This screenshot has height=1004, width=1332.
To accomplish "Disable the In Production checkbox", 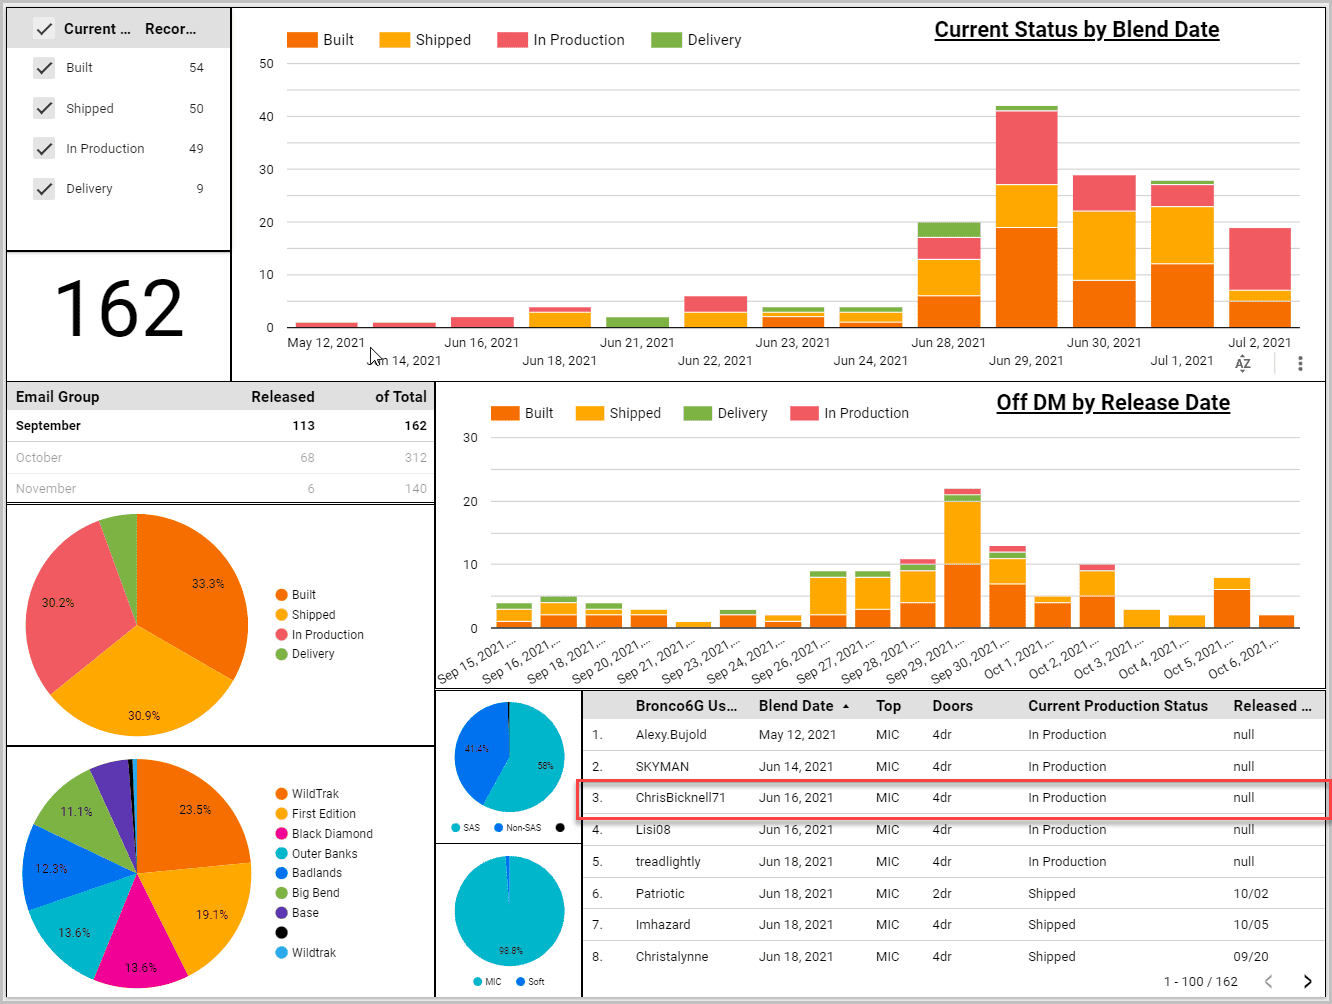I will tap(44, 148).
